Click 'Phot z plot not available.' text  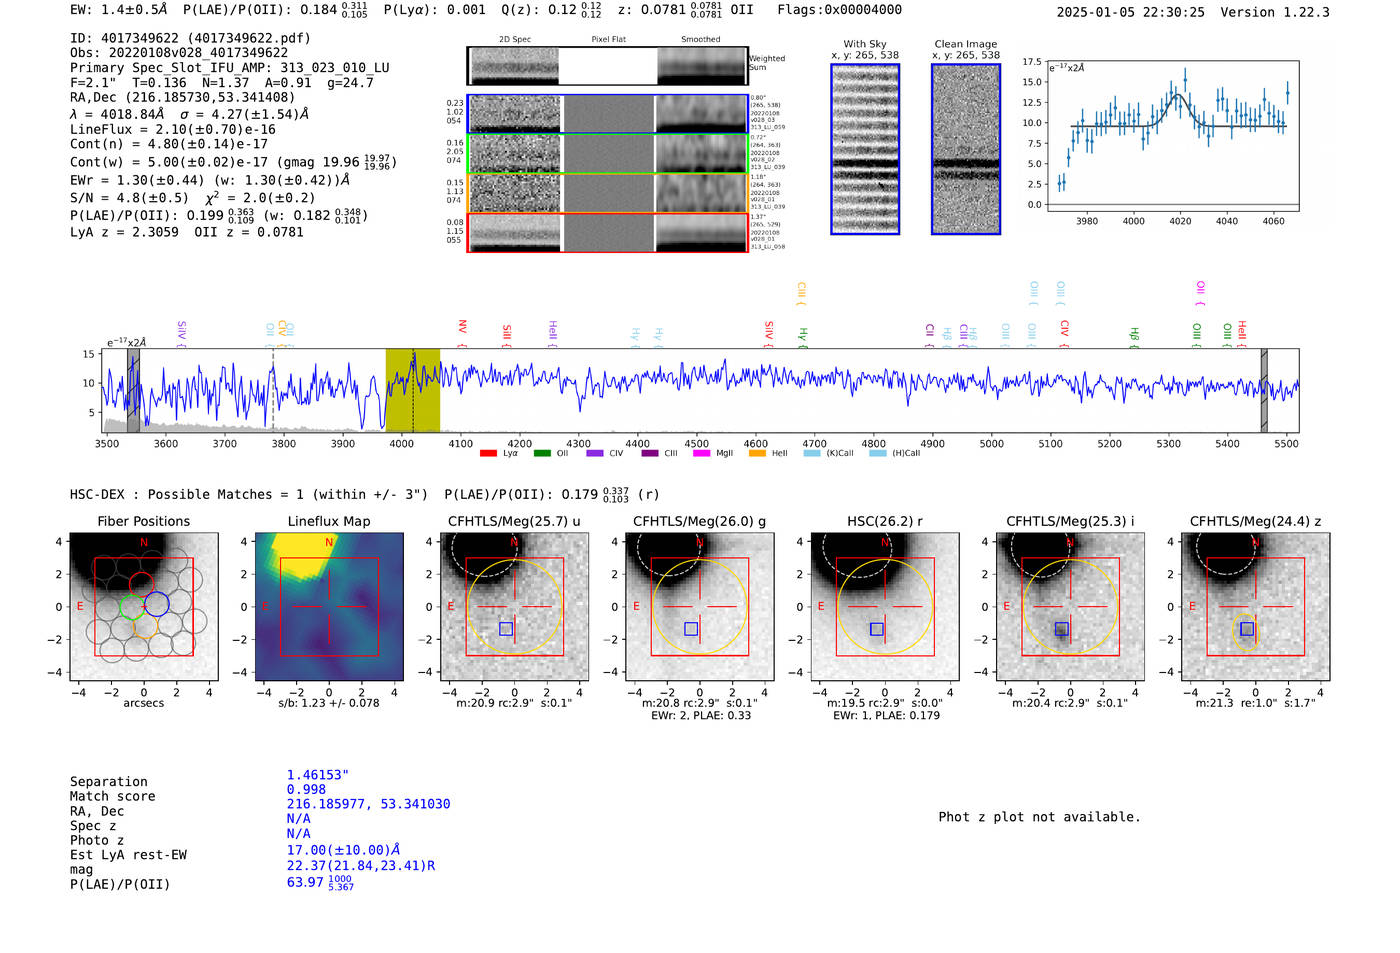[x=1039, y=817]
